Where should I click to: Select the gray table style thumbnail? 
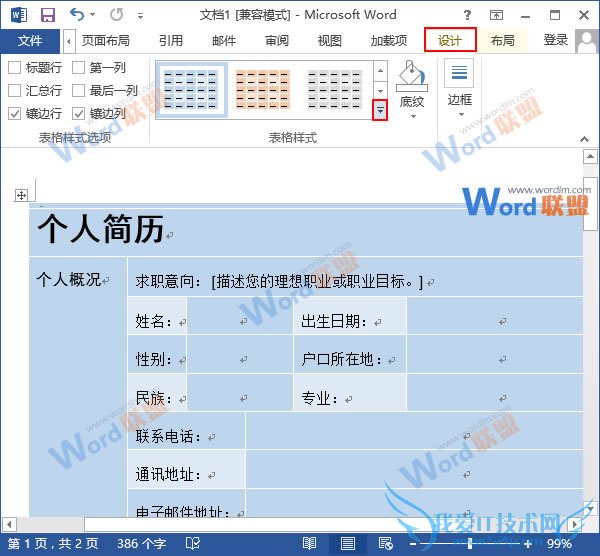pos(334,90)
